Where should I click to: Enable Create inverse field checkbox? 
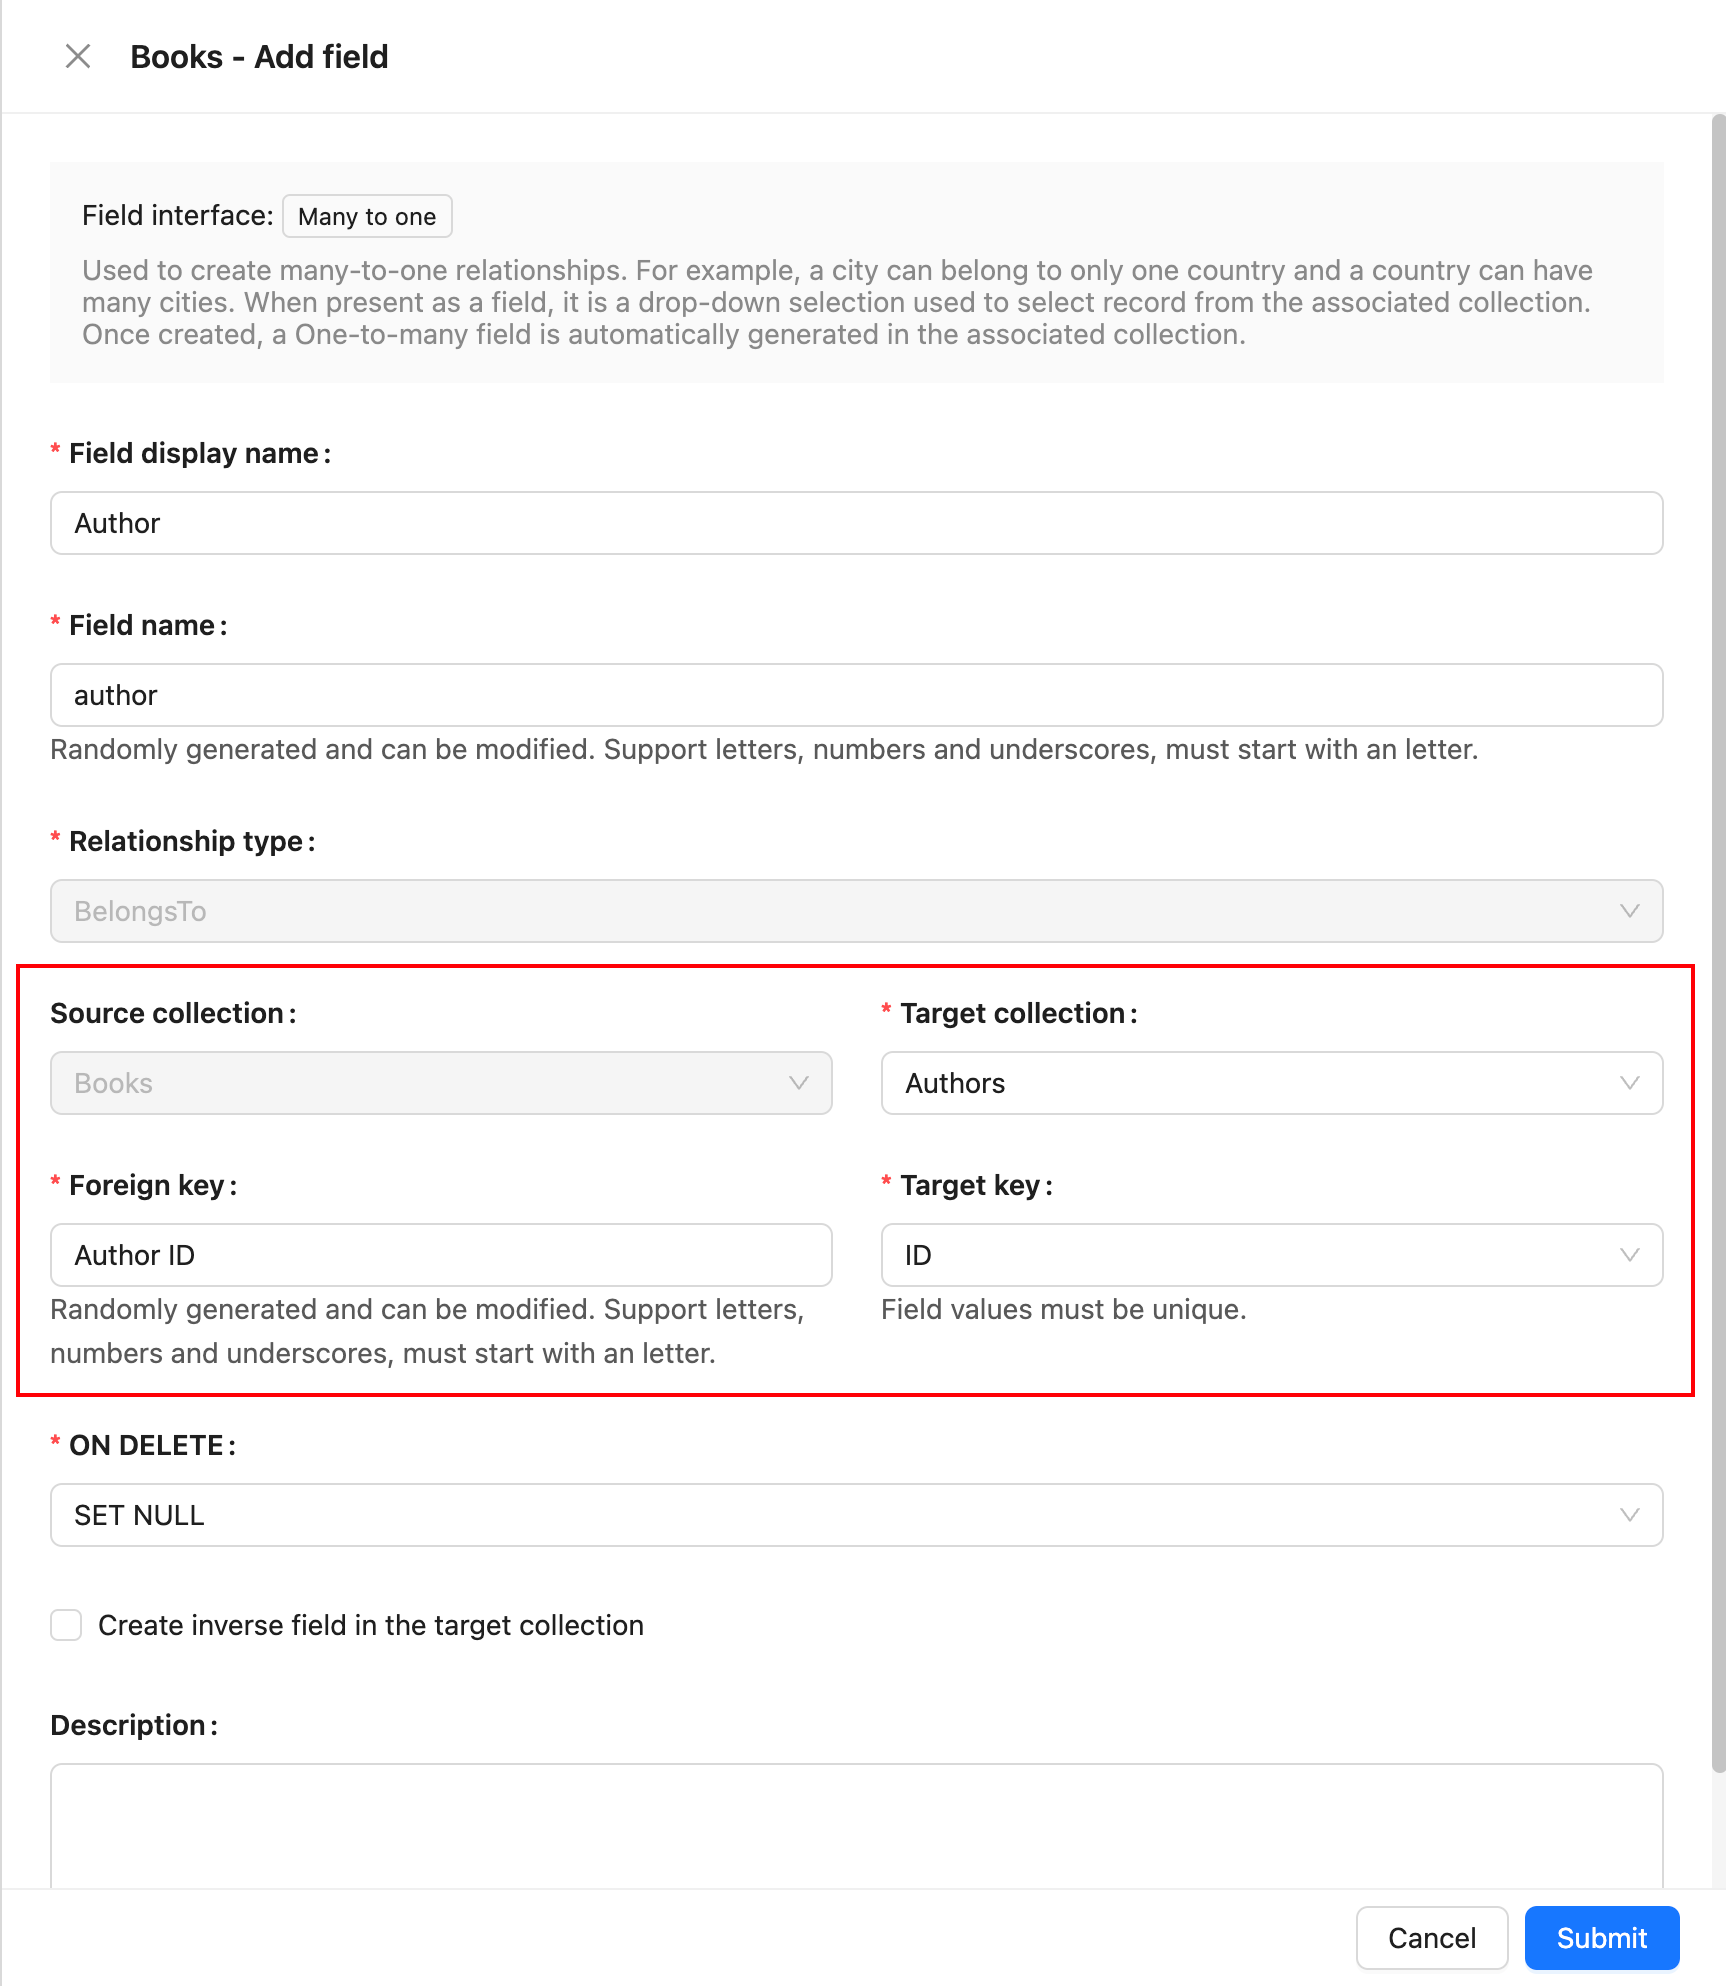tap(66, 1625)
